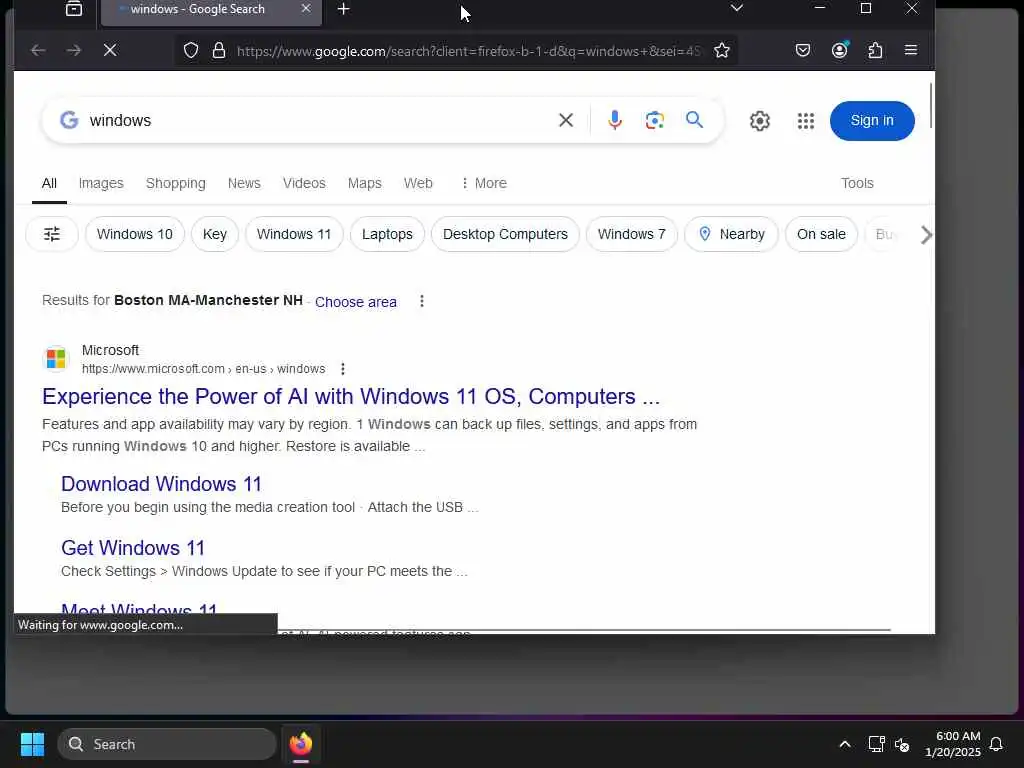The width and height of the screenshot is (1024, 768).
Task: Submit search with magnifier icon
Action: tap(694, 120)
